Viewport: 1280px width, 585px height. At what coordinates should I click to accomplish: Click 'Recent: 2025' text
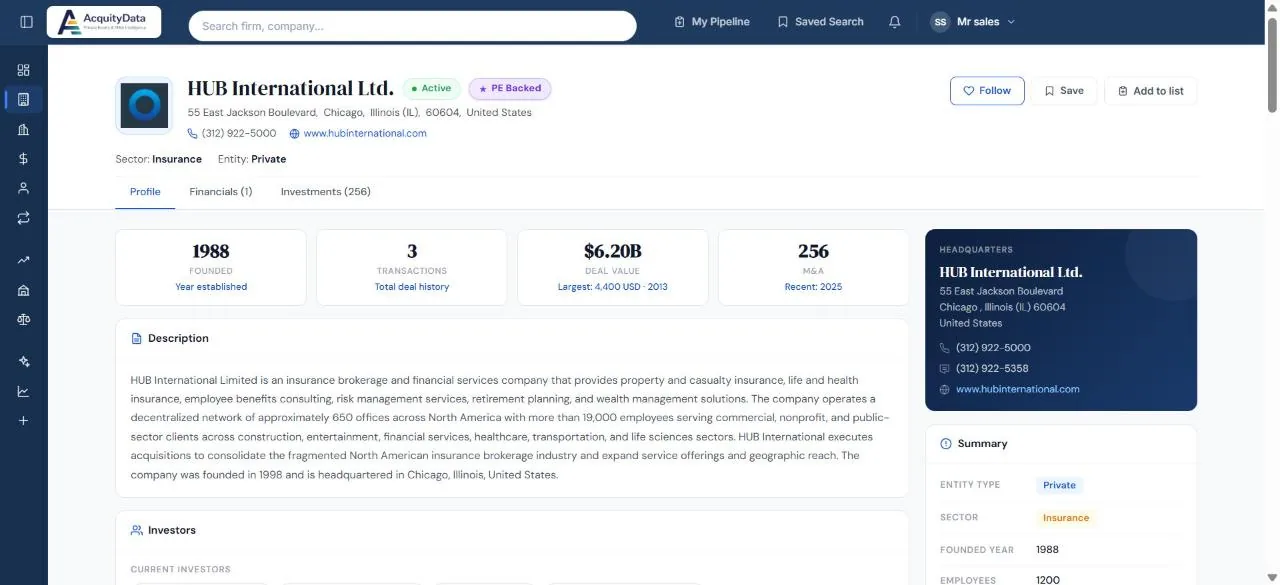(814, 287)
